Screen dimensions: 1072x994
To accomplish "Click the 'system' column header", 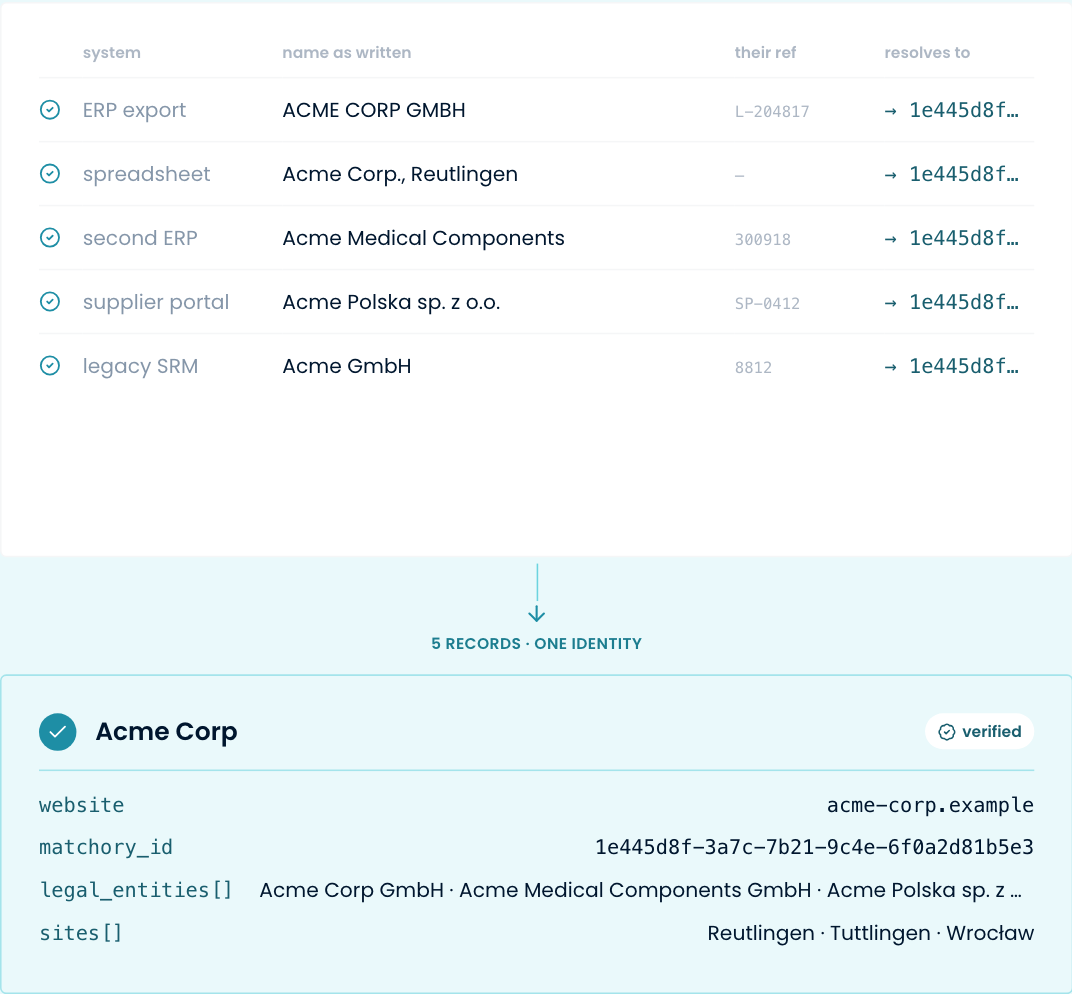I will coord(111,53).
